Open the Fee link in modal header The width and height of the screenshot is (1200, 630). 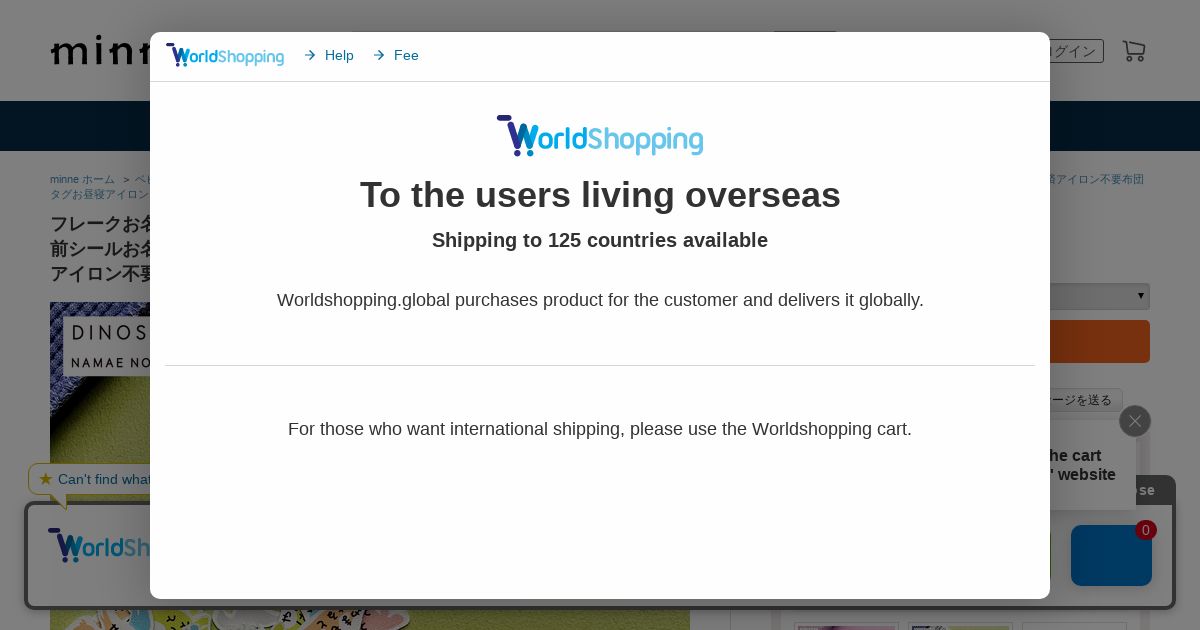(x=396, y=55)
